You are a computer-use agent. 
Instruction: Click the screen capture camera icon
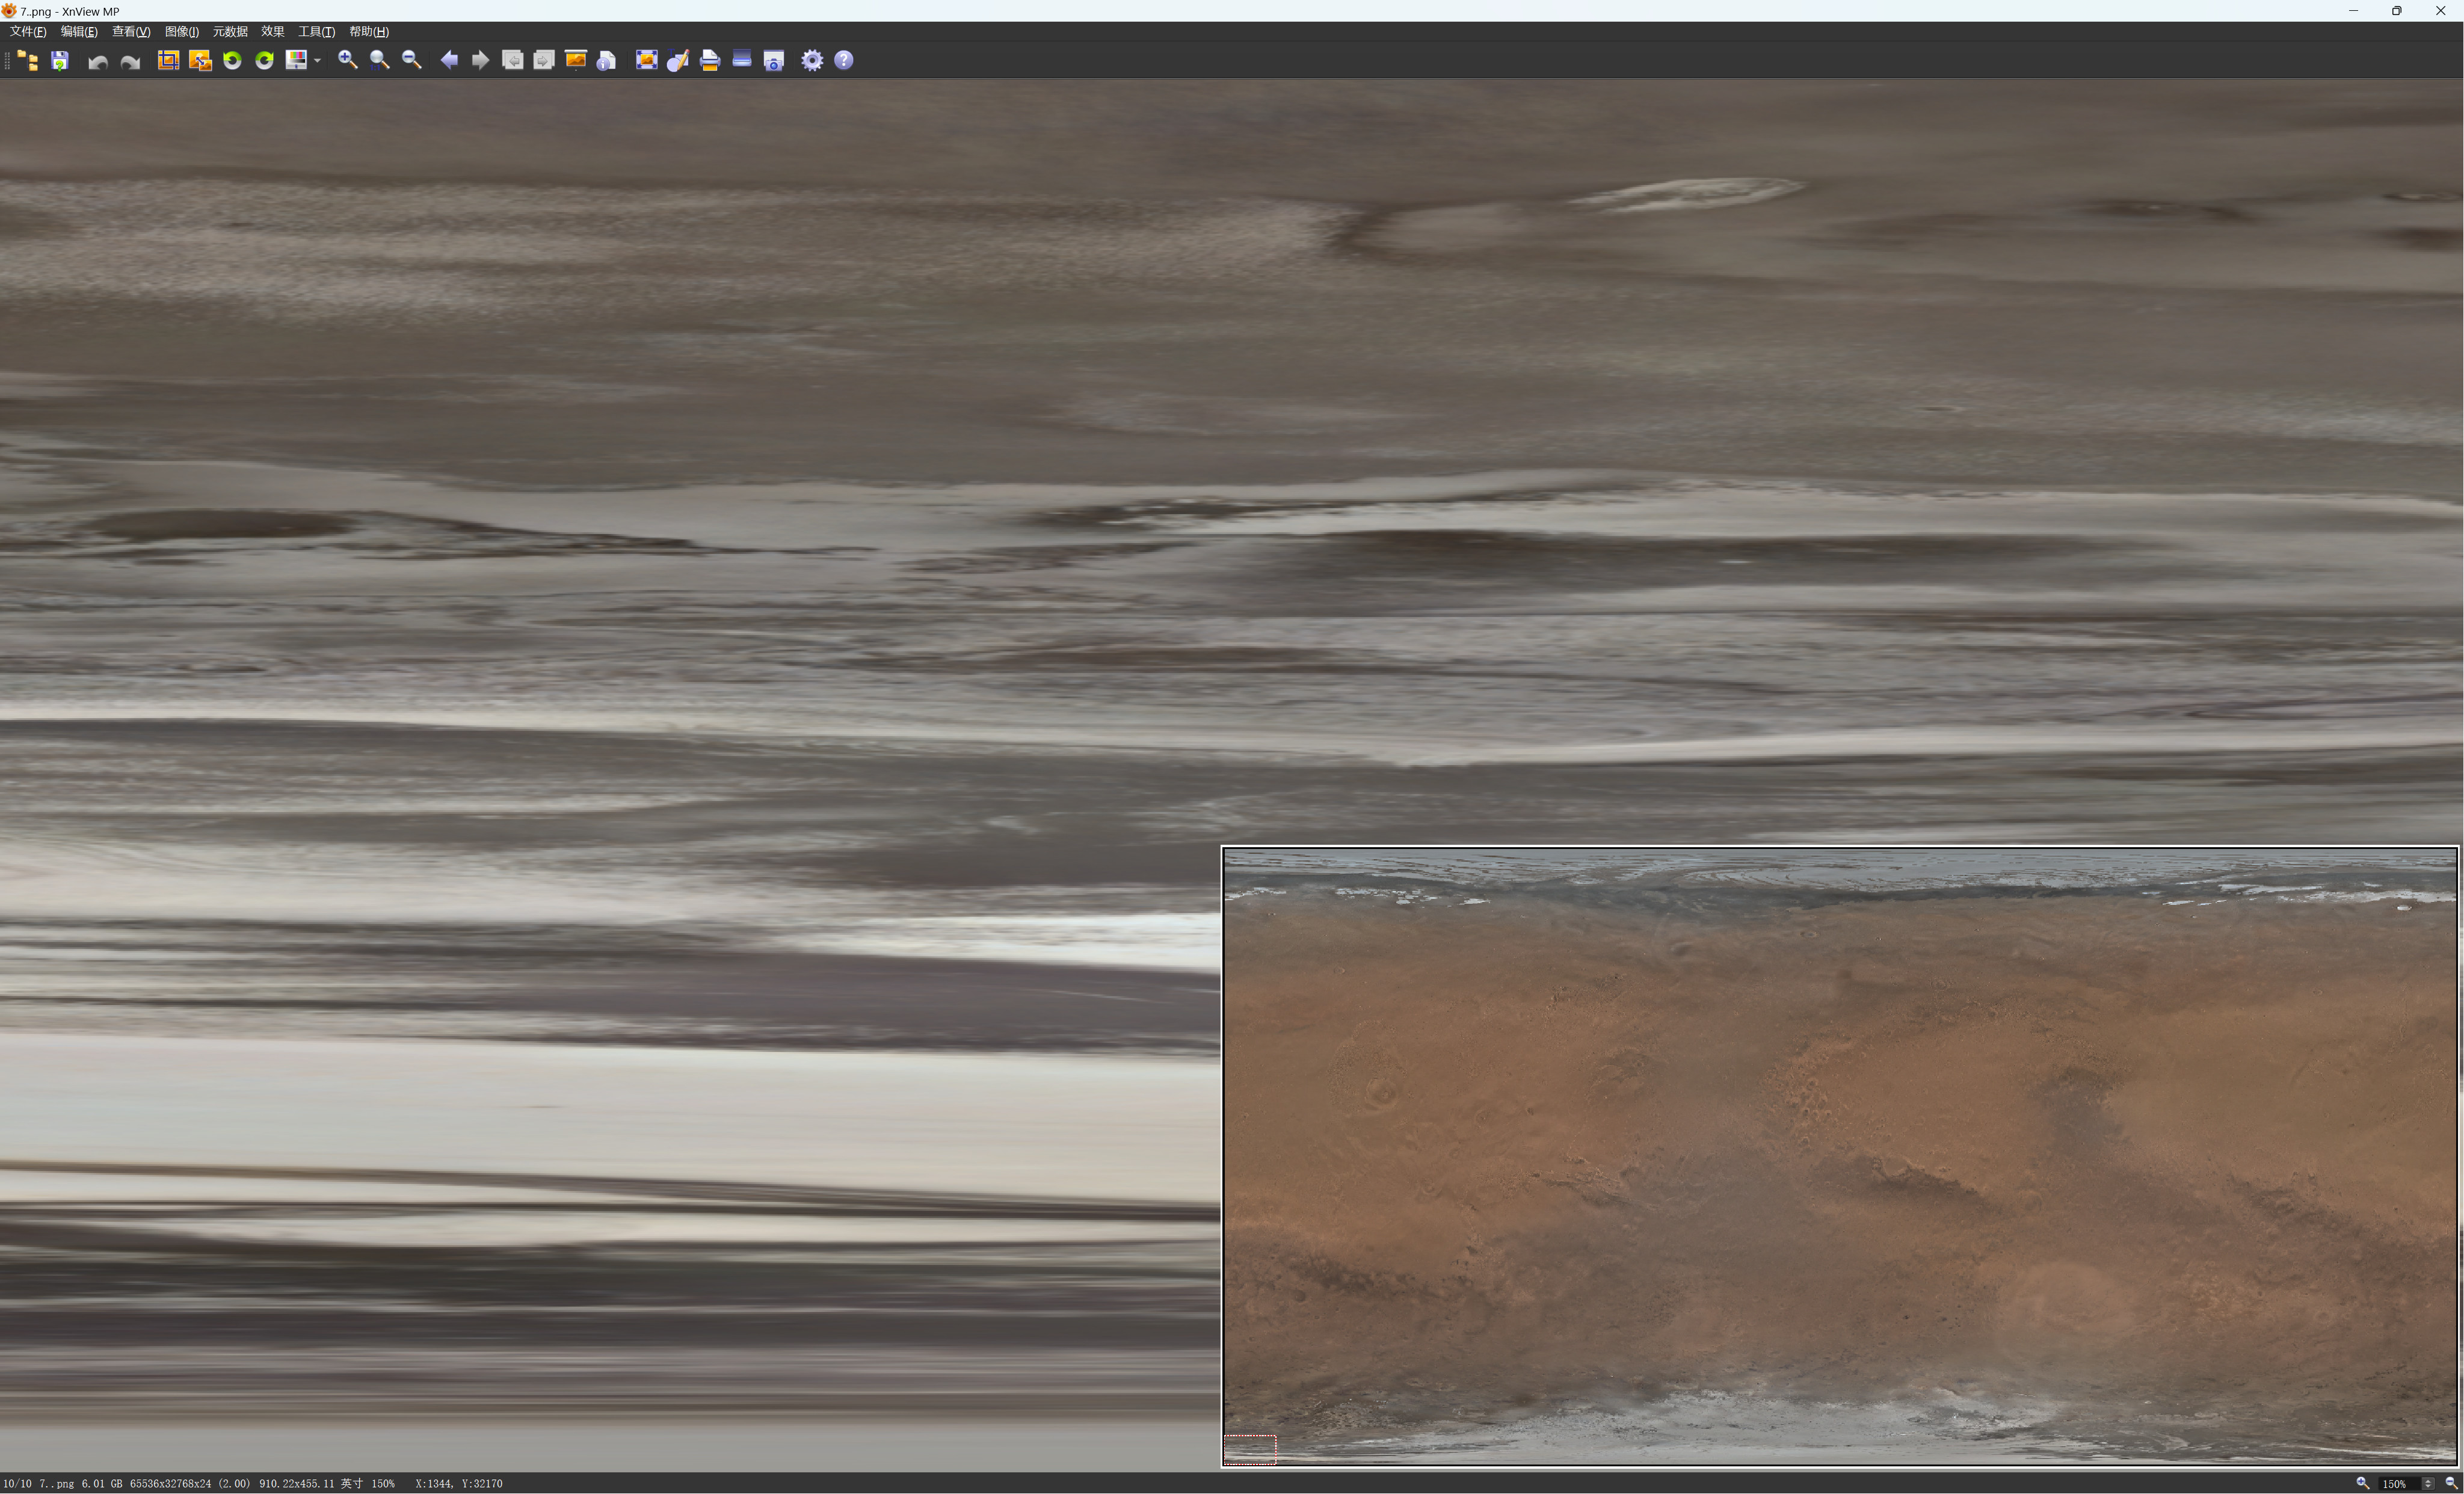[x=774, y=61]
